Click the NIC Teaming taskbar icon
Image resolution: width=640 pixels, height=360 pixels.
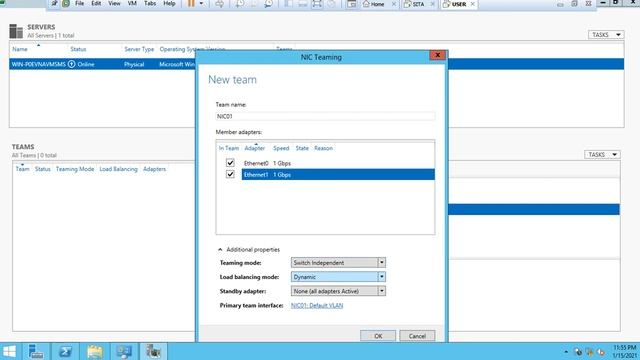[153, 351]
